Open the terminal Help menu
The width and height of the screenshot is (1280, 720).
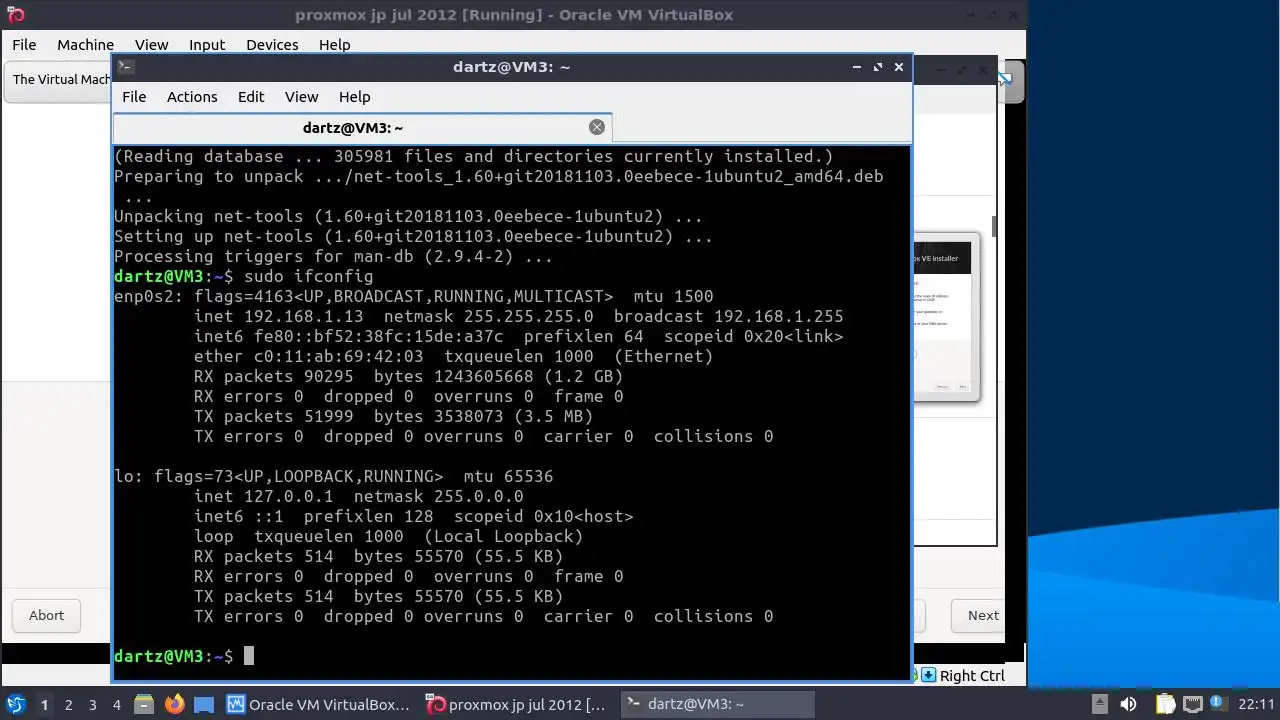coord(354,97)
